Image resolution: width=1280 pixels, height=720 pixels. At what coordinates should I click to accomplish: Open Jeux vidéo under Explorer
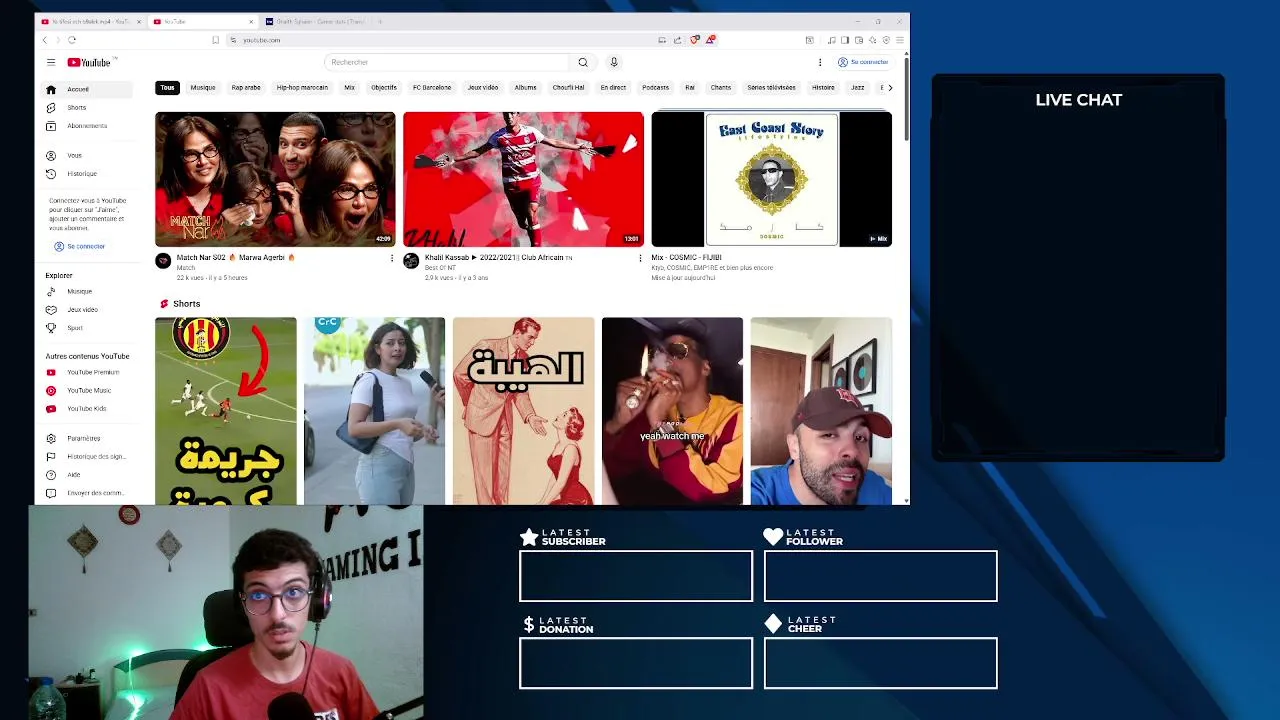tap(87, 310)
